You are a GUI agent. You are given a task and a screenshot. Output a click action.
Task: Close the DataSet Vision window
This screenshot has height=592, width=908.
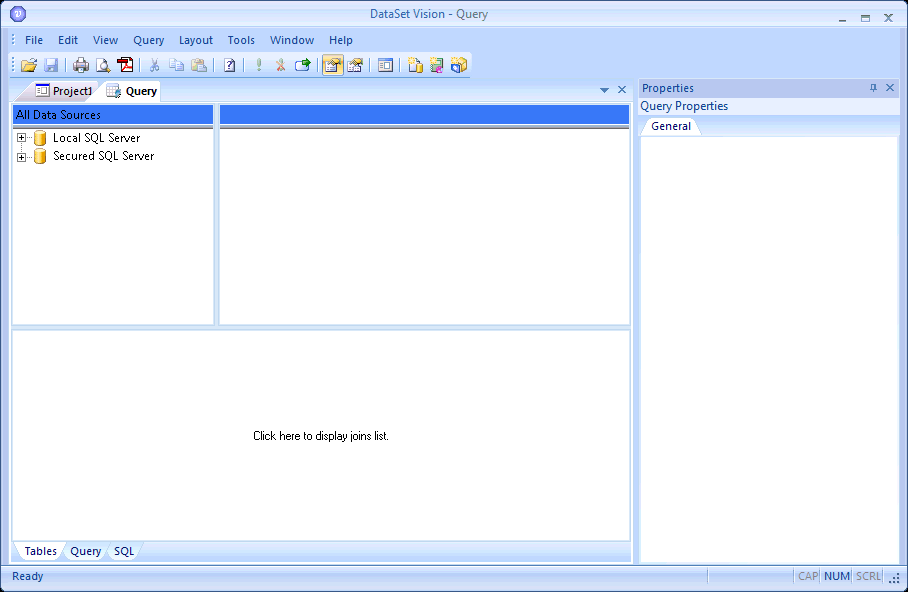(x=888, y=18)
